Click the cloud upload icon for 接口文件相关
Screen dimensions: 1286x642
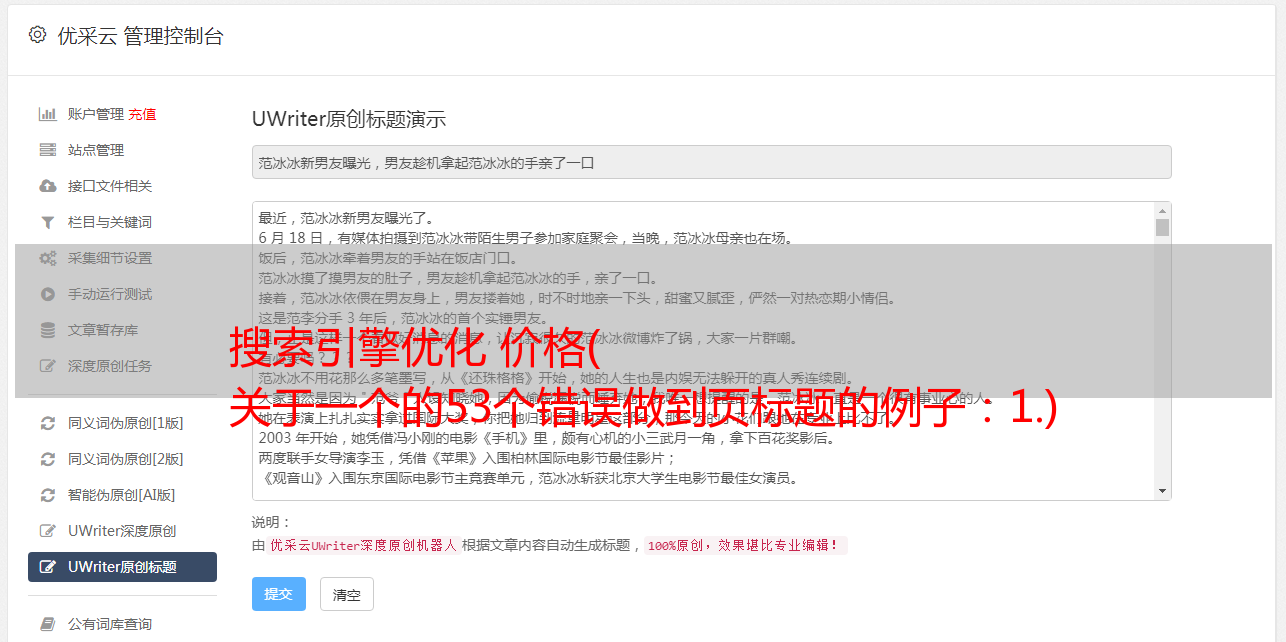pos(47,186)
